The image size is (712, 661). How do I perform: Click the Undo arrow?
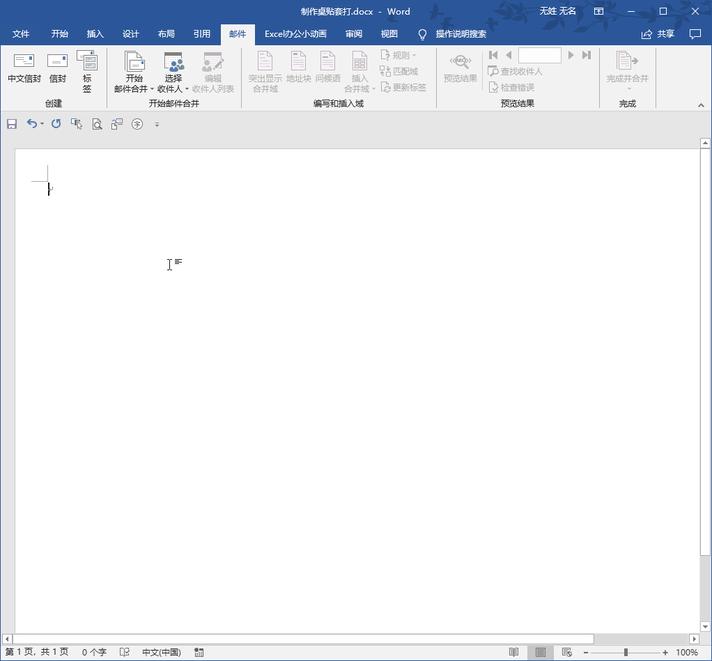coord(31,123)
